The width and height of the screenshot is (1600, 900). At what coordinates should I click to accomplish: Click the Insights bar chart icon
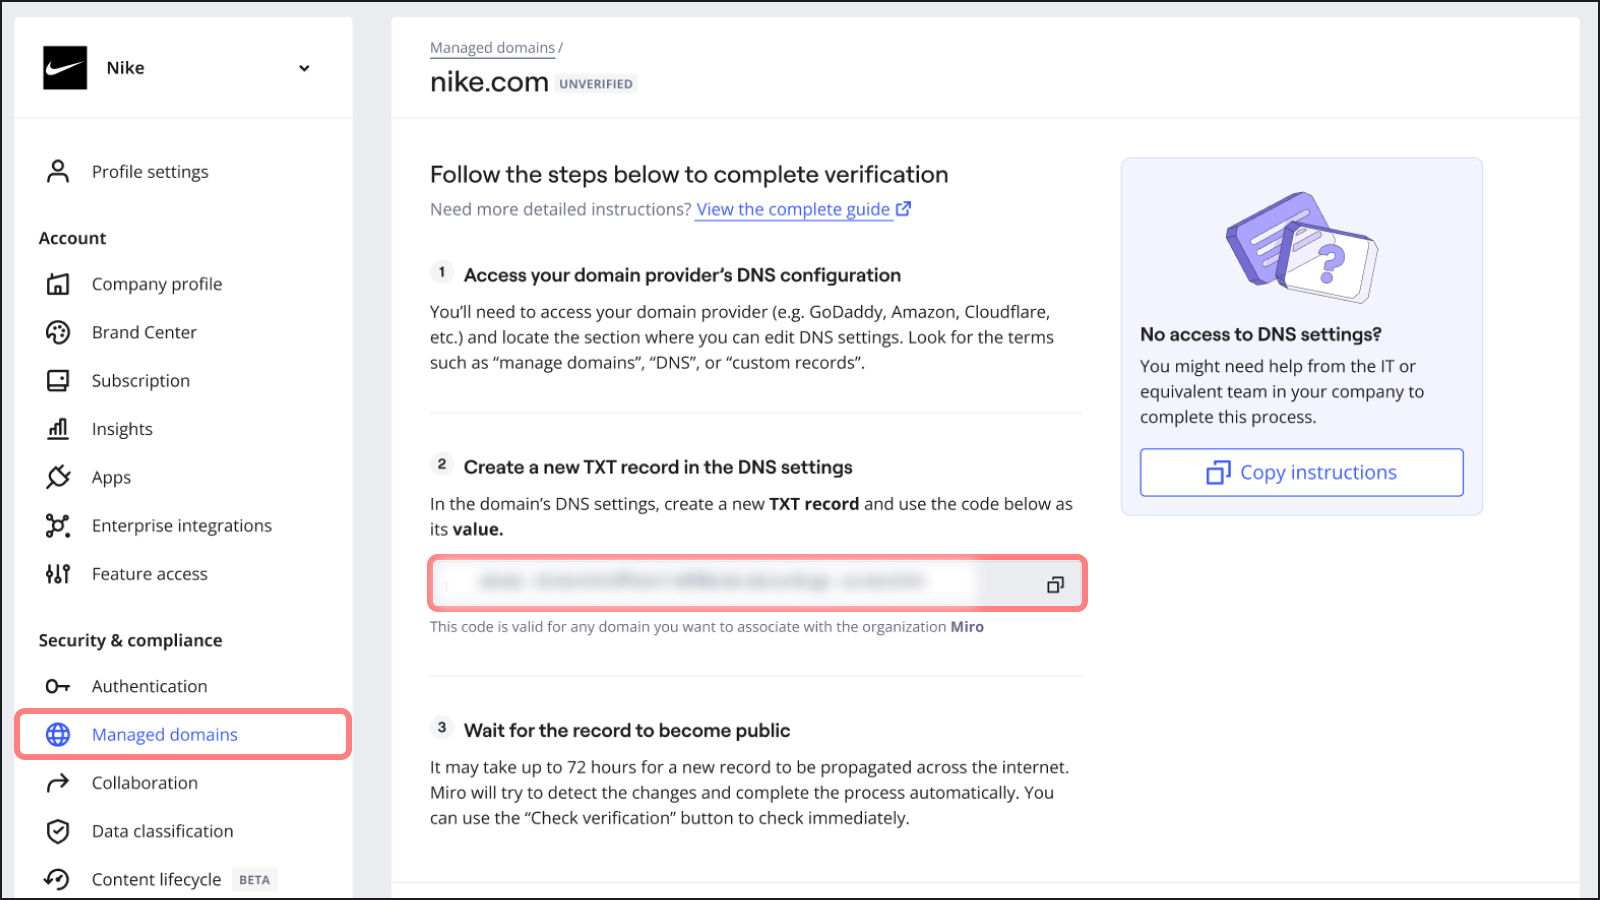58,428
